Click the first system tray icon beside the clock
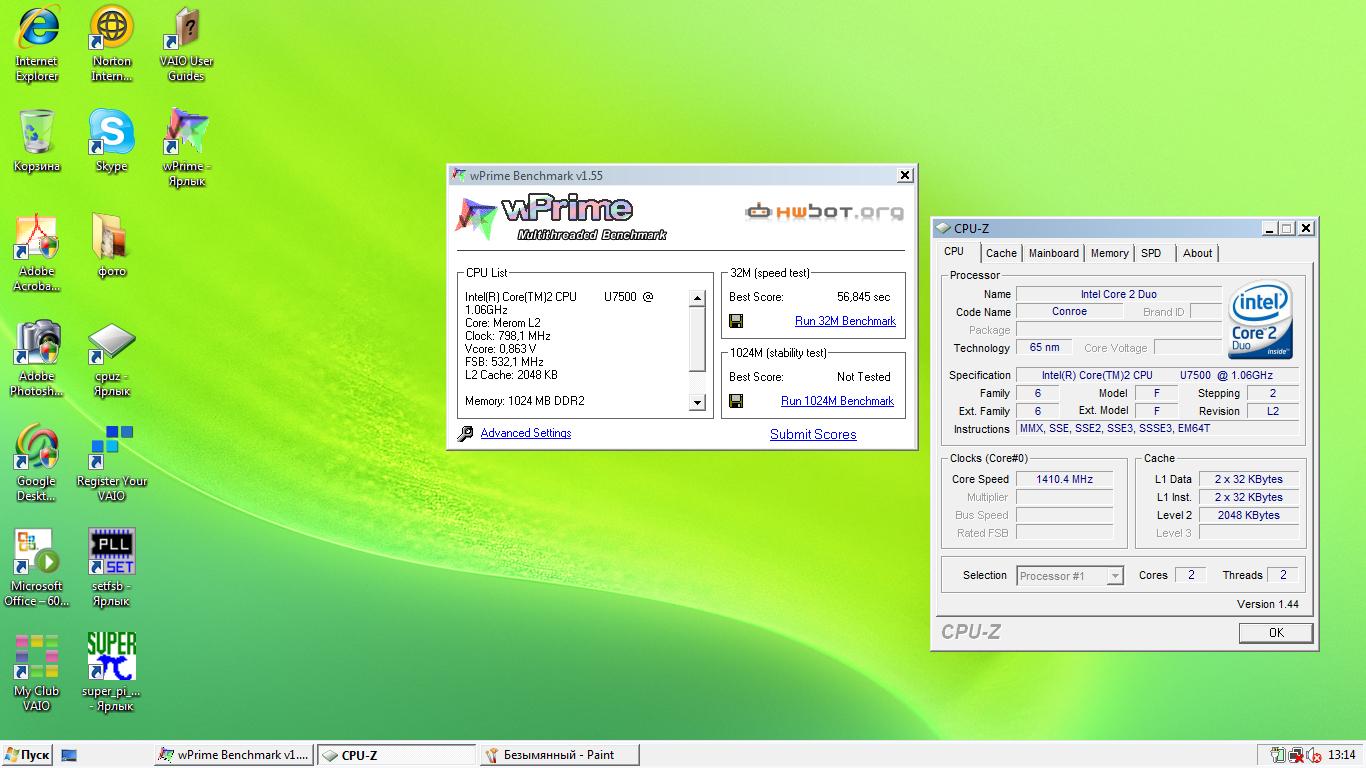 (1278, 755)
